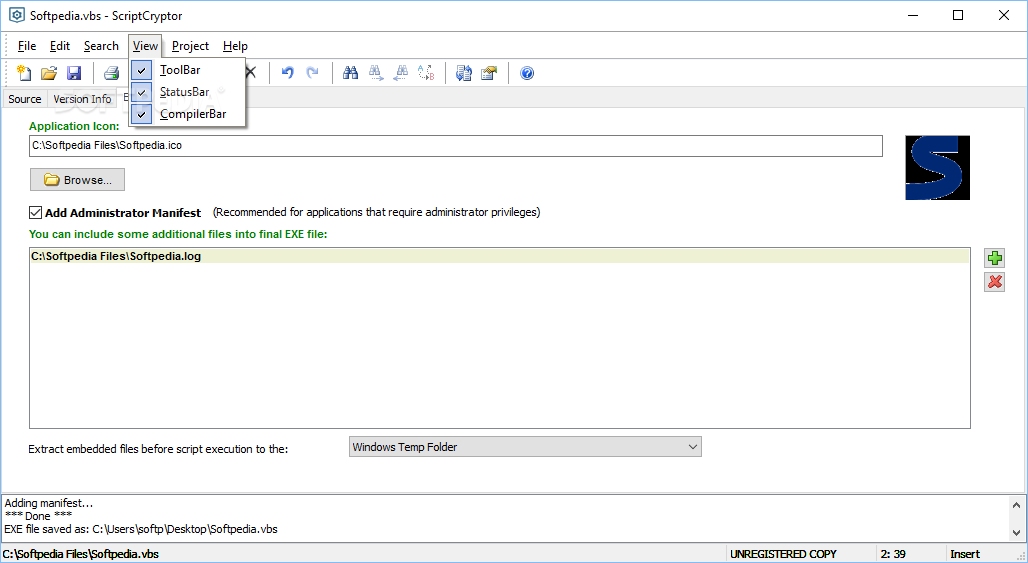
Task: Click the UNREGISTERED COPY status text
Action: 783,554
